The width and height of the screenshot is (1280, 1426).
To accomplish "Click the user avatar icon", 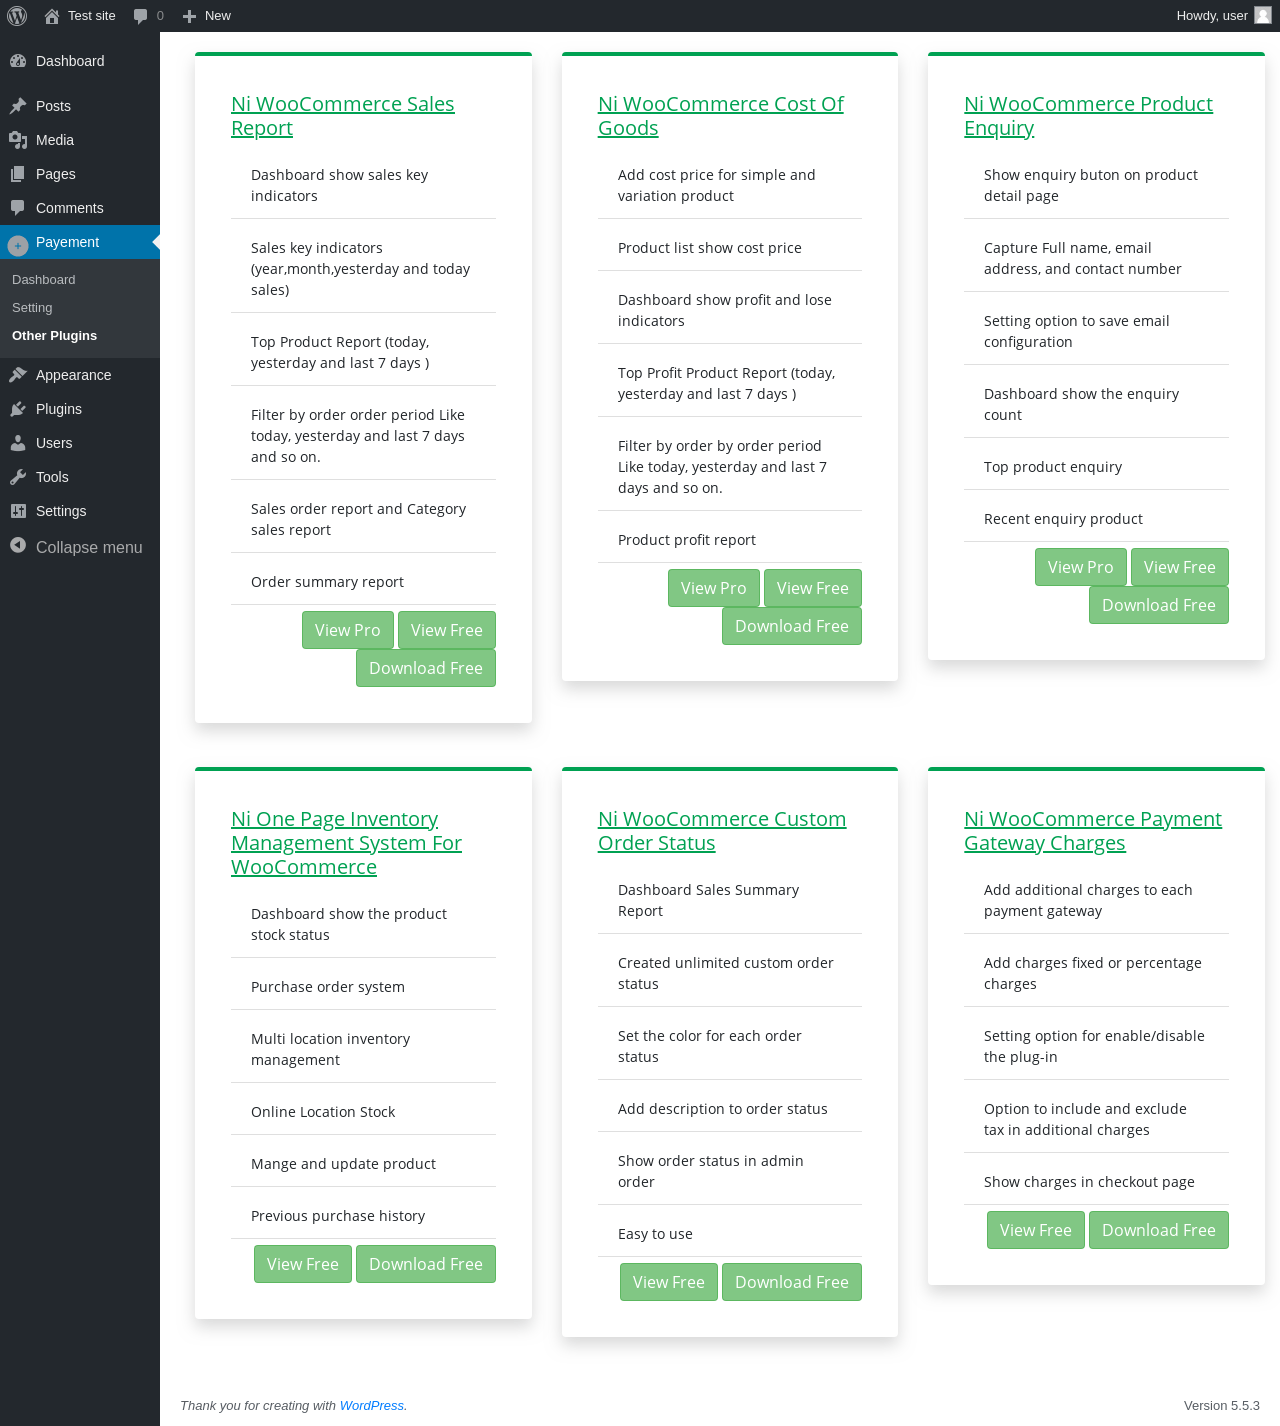I will pos(1263,16).
